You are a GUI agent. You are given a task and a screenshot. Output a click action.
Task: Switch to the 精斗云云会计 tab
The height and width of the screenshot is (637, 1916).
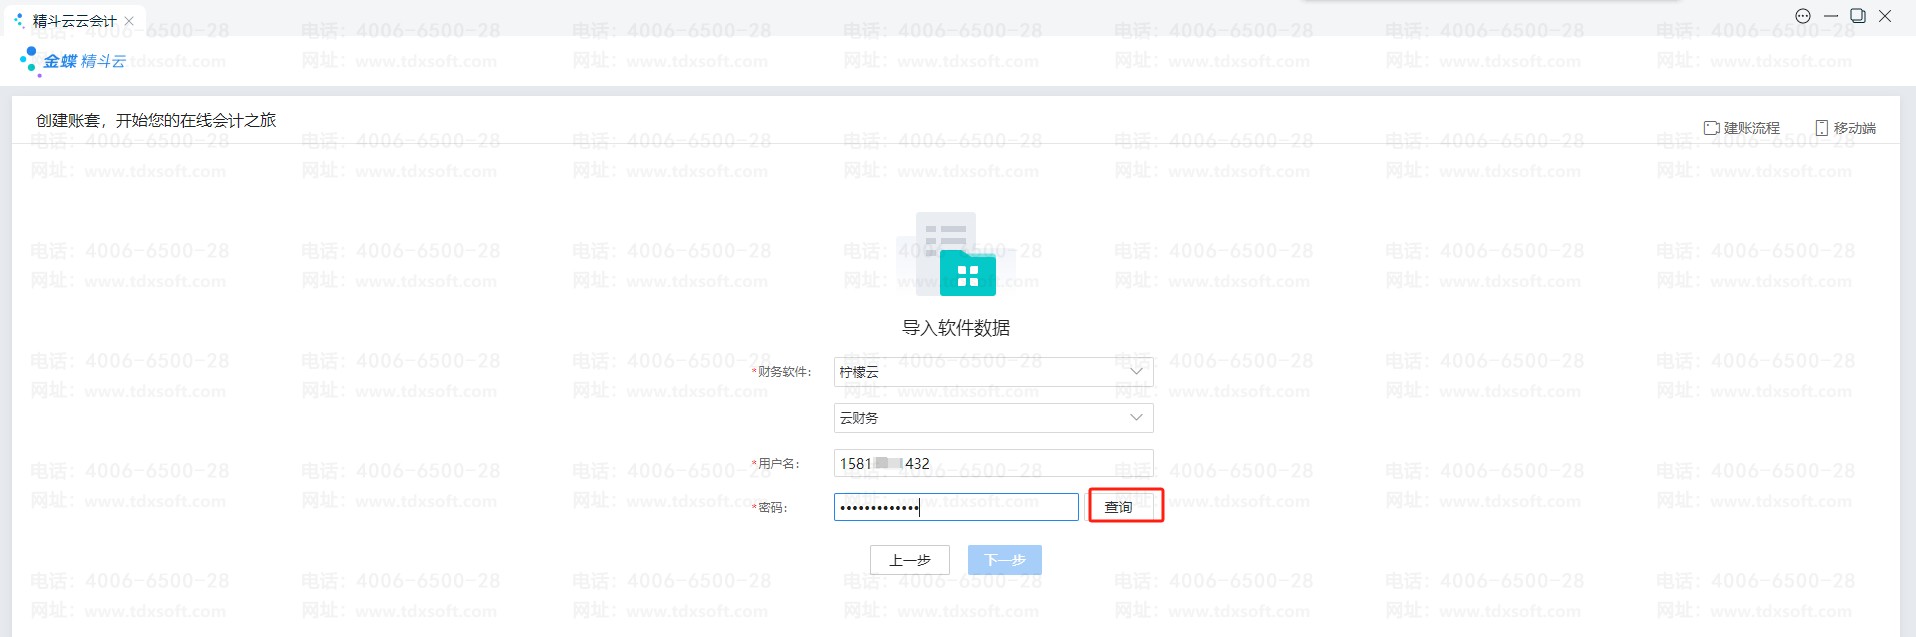click(x=73, y=21)
